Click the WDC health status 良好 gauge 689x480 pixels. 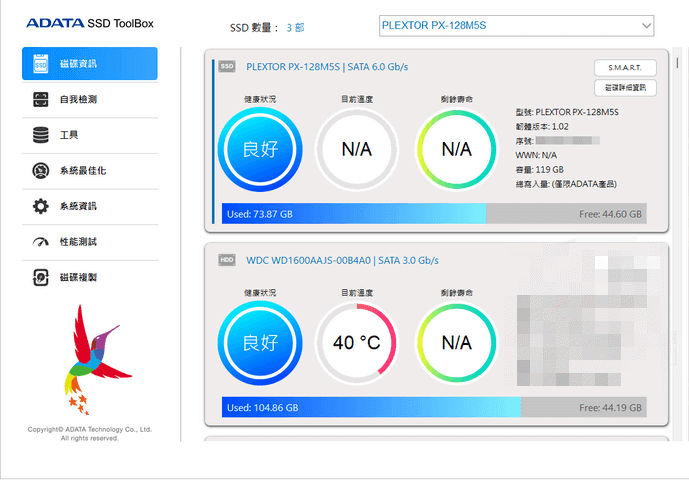click(260, 342)
